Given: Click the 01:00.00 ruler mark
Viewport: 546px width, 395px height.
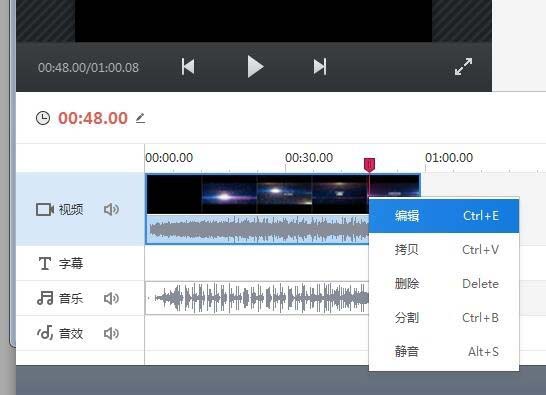Looking at the screenshot, I should point(449,158).
